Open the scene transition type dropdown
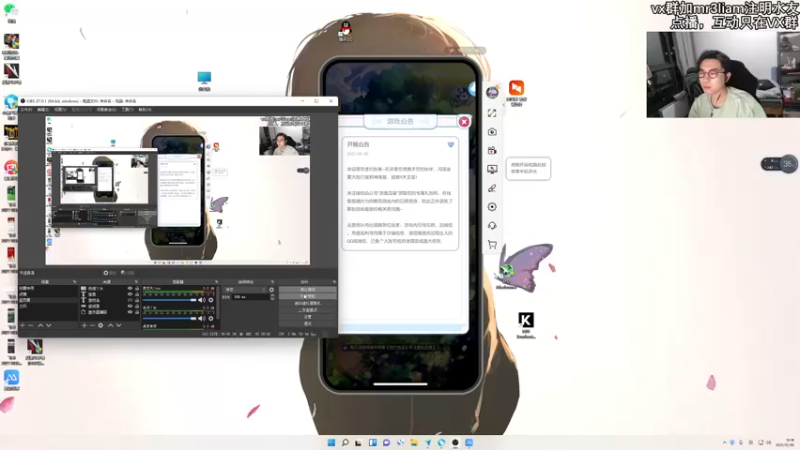 click(x=245, y=290)
